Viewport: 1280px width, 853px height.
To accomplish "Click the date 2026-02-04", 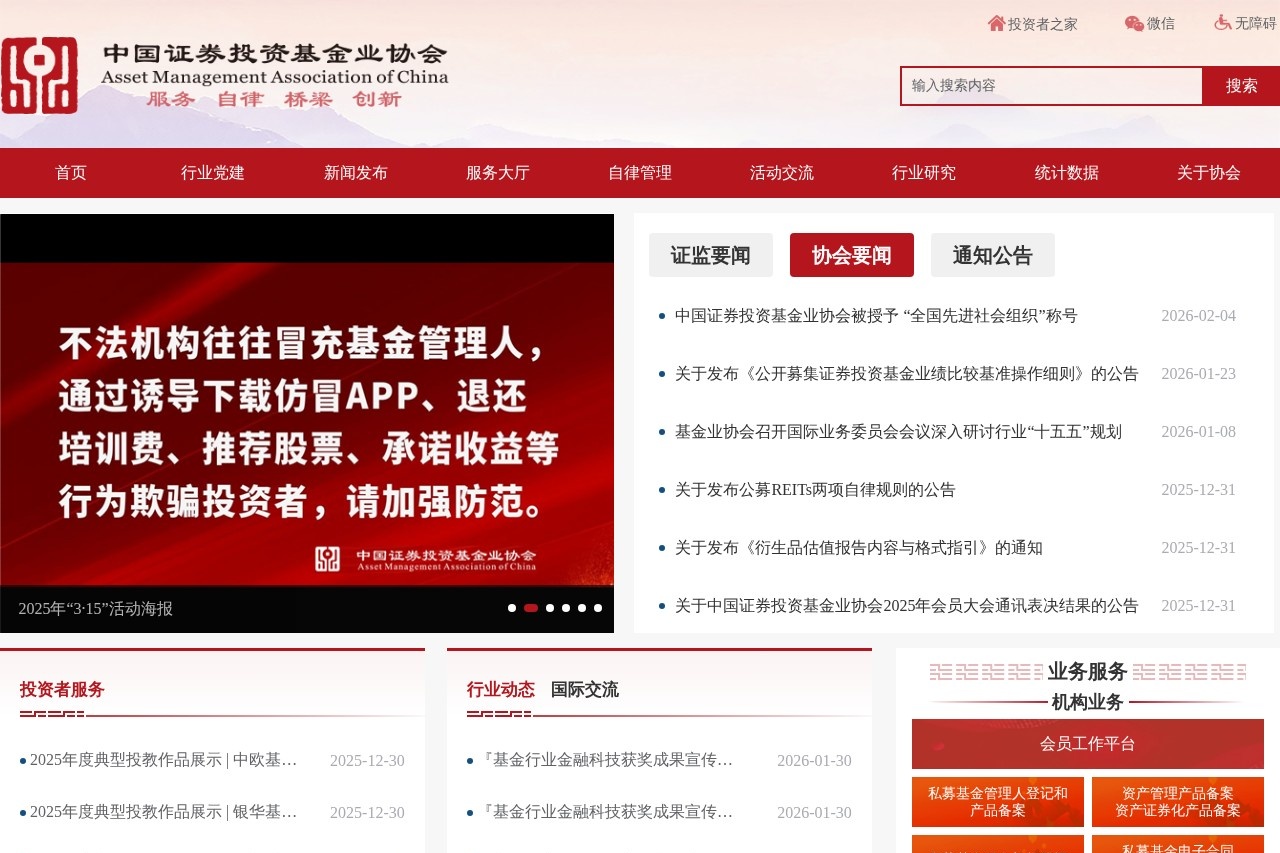I will tap(1198, 316).
